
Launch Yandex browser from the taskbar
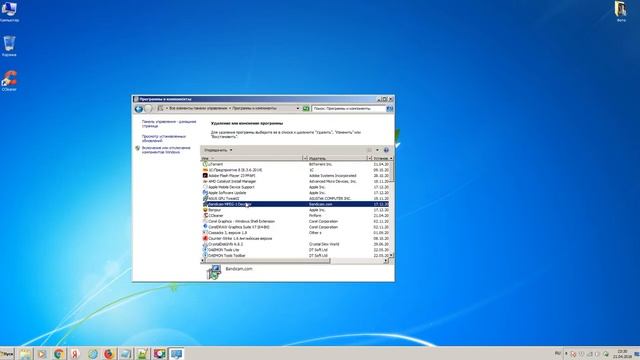[75, 354]
